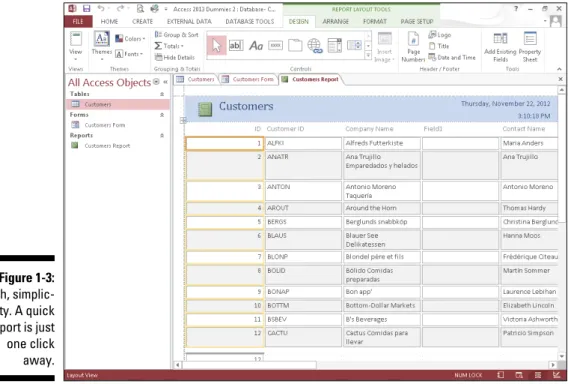The width and height of the screenshot is (568, 384).
Task: Collapse the ribbon with the arrow
Action: 559,69
